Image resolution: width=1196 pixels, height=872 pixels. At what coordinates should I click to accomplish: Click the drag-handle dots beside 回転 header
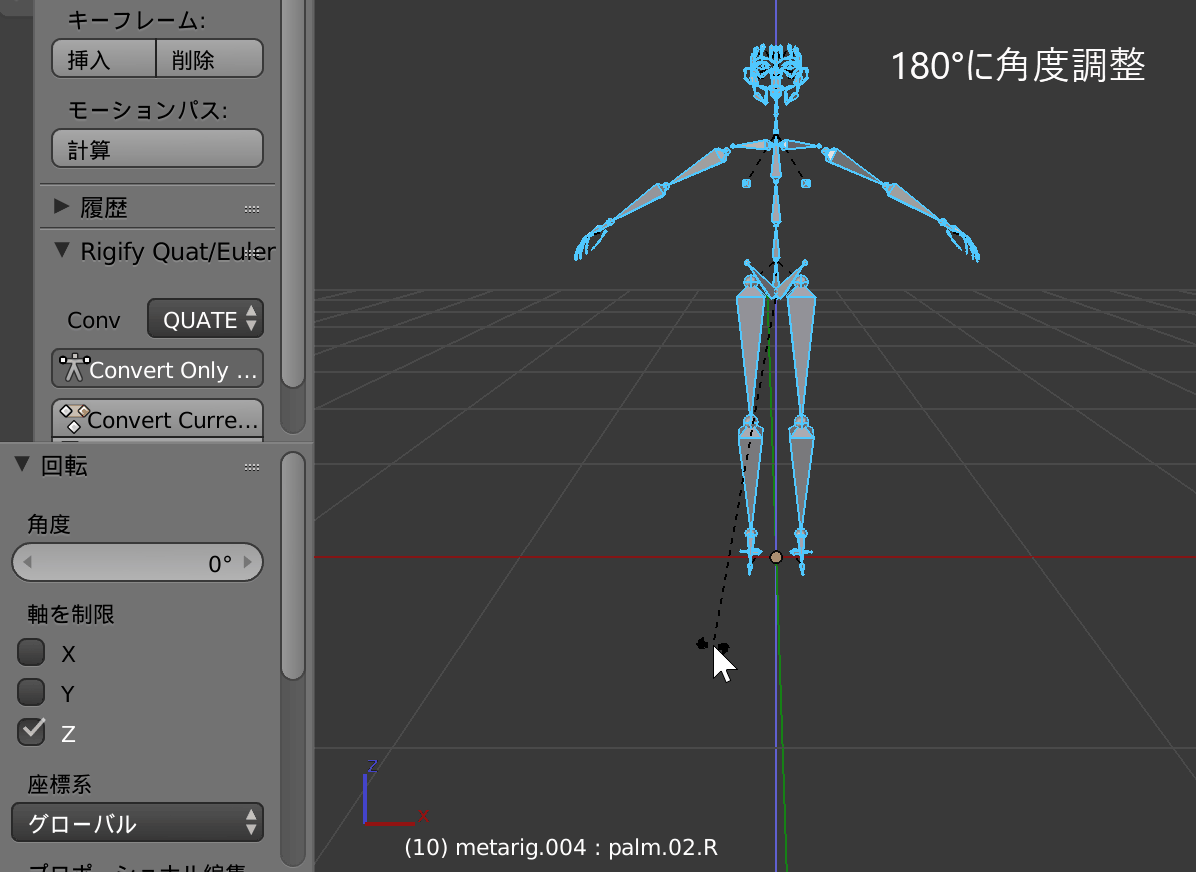(x=252, y=465)
